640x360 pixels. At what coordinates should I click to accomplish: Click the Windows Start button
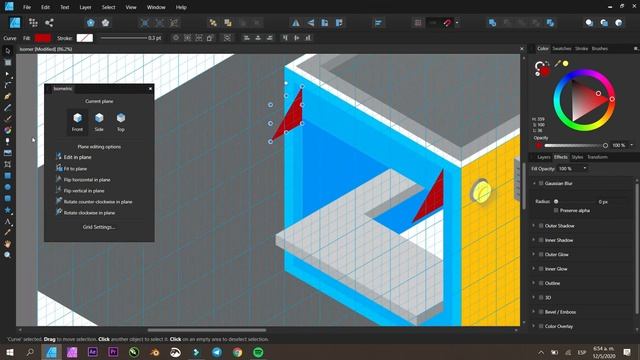coord(9,352)
